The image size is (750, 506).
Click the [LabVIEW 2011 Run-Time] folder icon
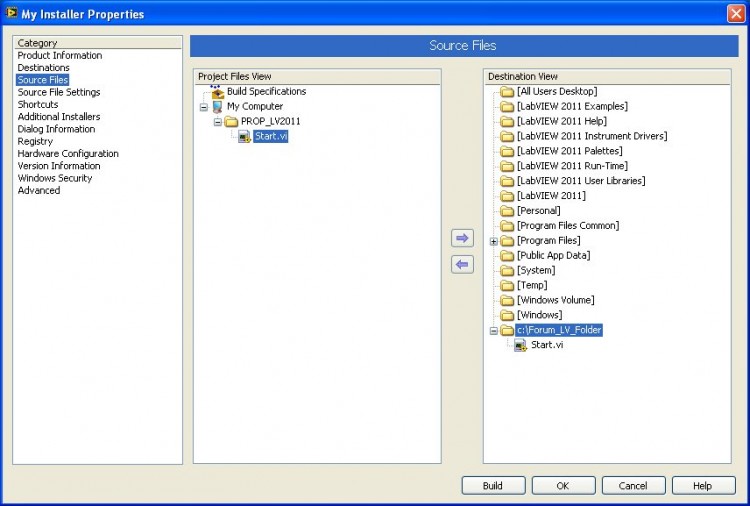pos(507,166)
